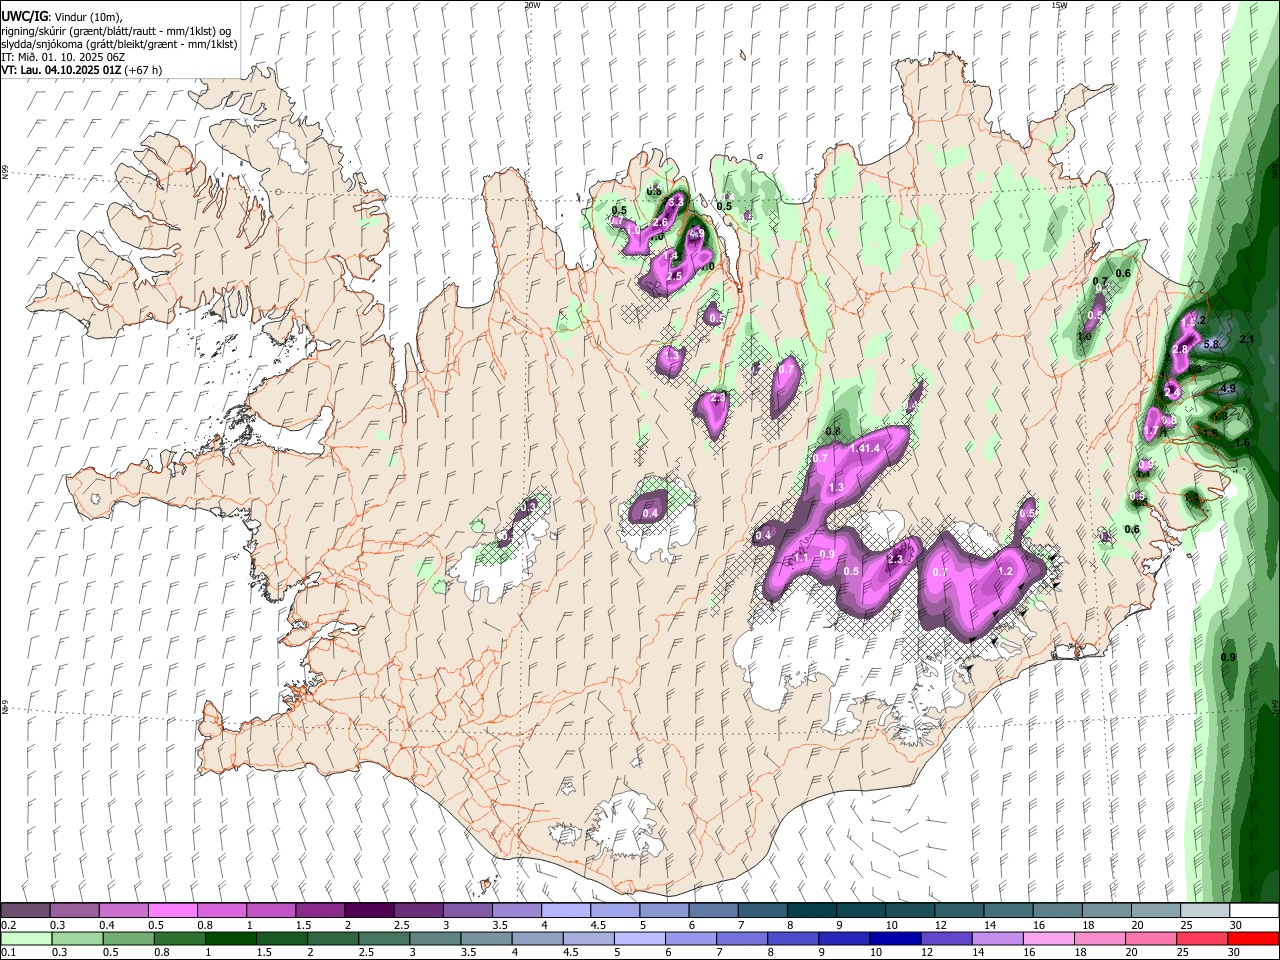The width and height of the screenshot is (1280, 960).
Task: Click the lavender 5 swatch in the rain legend
Action: [x=639, y=938]
